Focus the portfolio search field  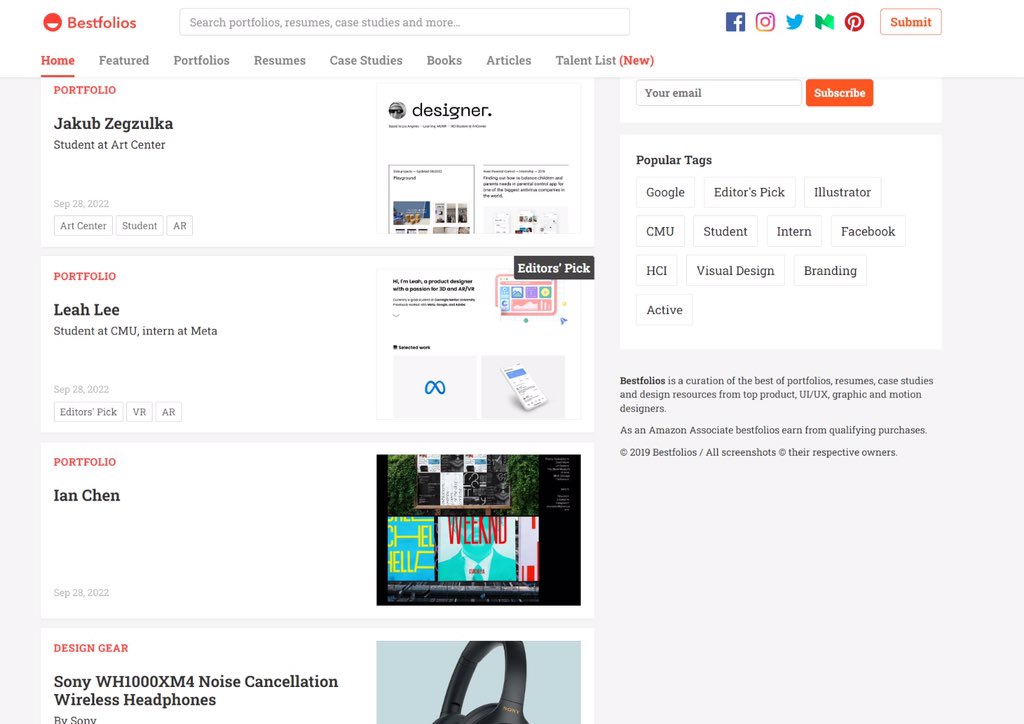(404, 22)
